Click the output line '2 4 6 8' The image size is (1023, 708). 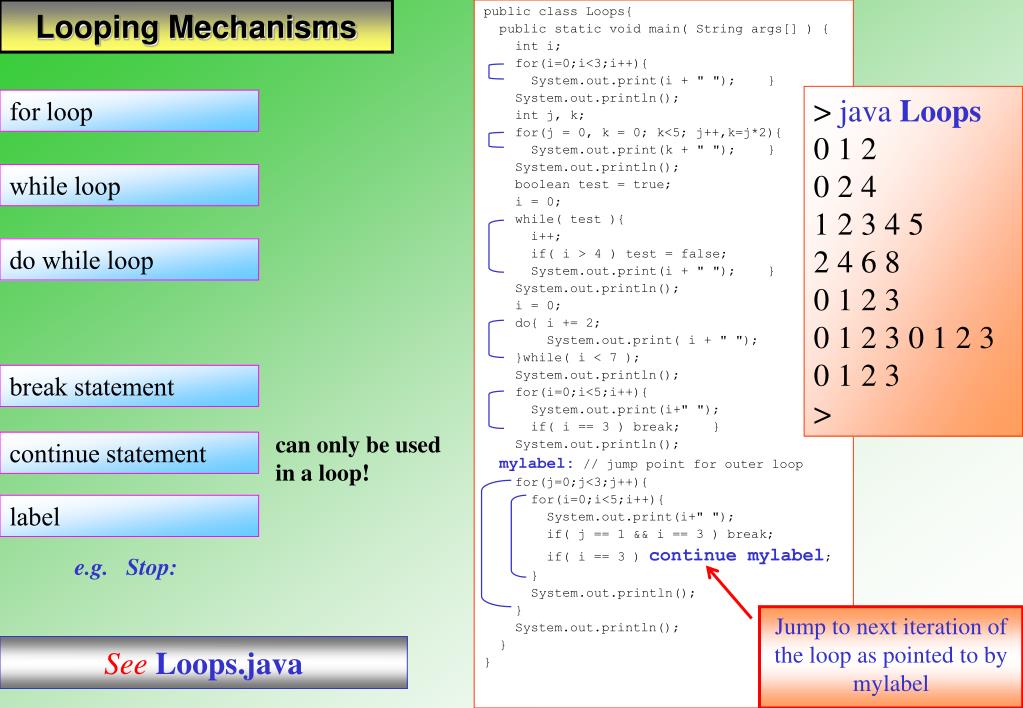[x=857, y=262]
